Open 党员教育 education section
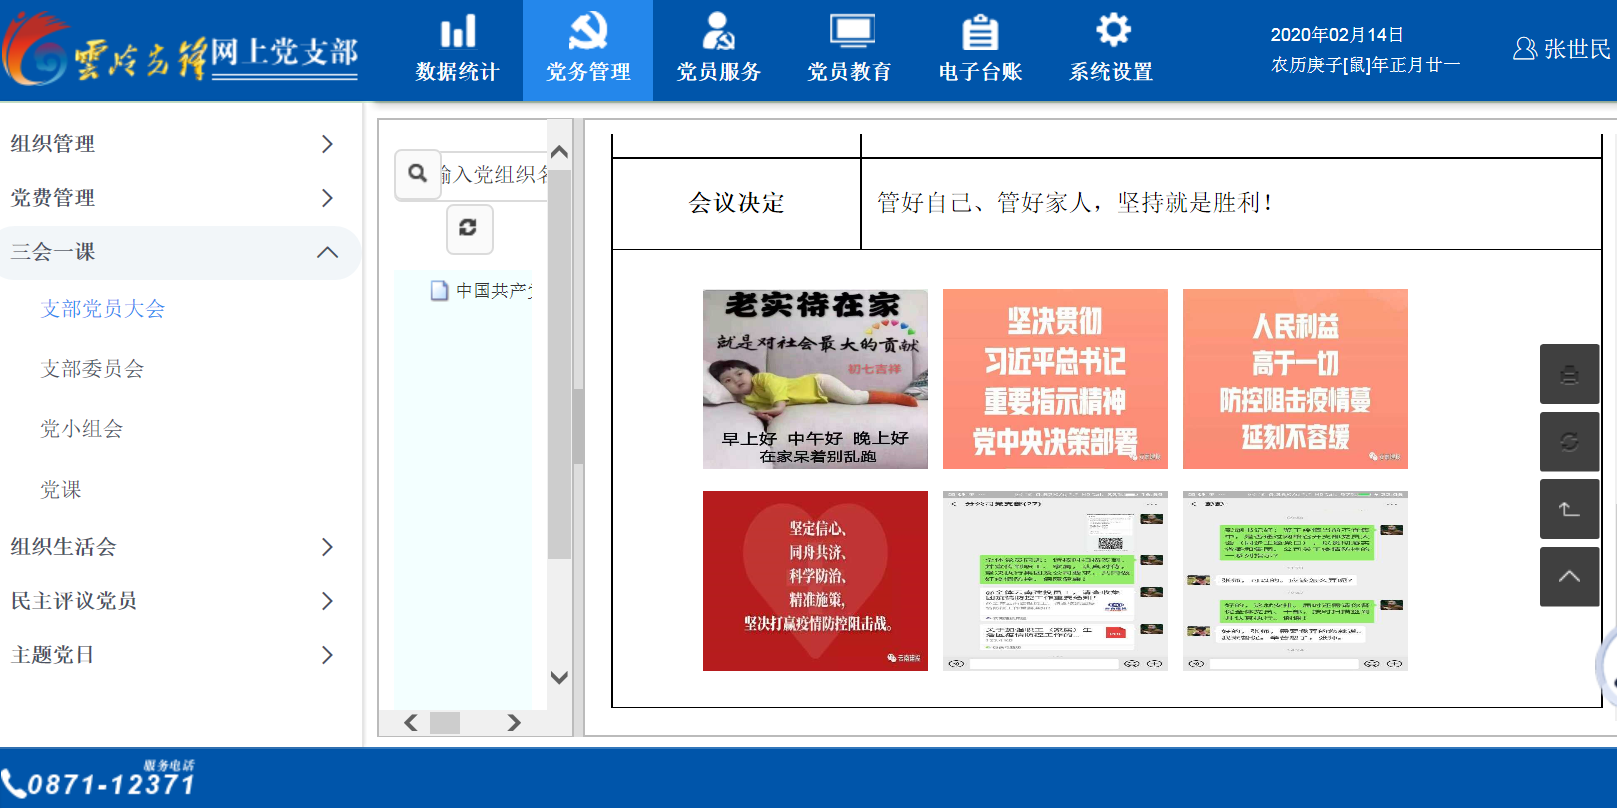Image resolution: width=1617 pixels, height=809 pixels. coord(849,50)
